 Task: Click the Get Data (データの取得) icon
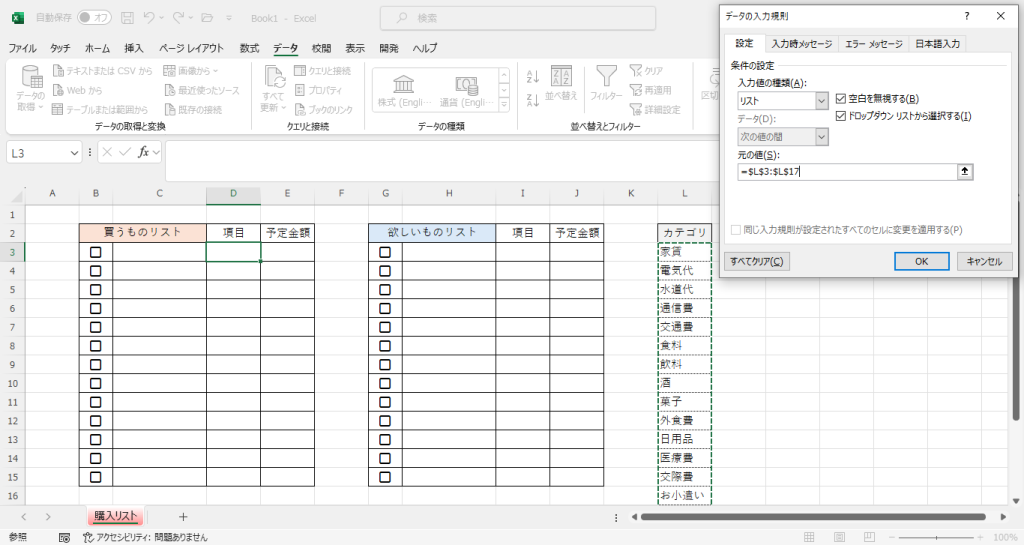(x=30, y=78)
